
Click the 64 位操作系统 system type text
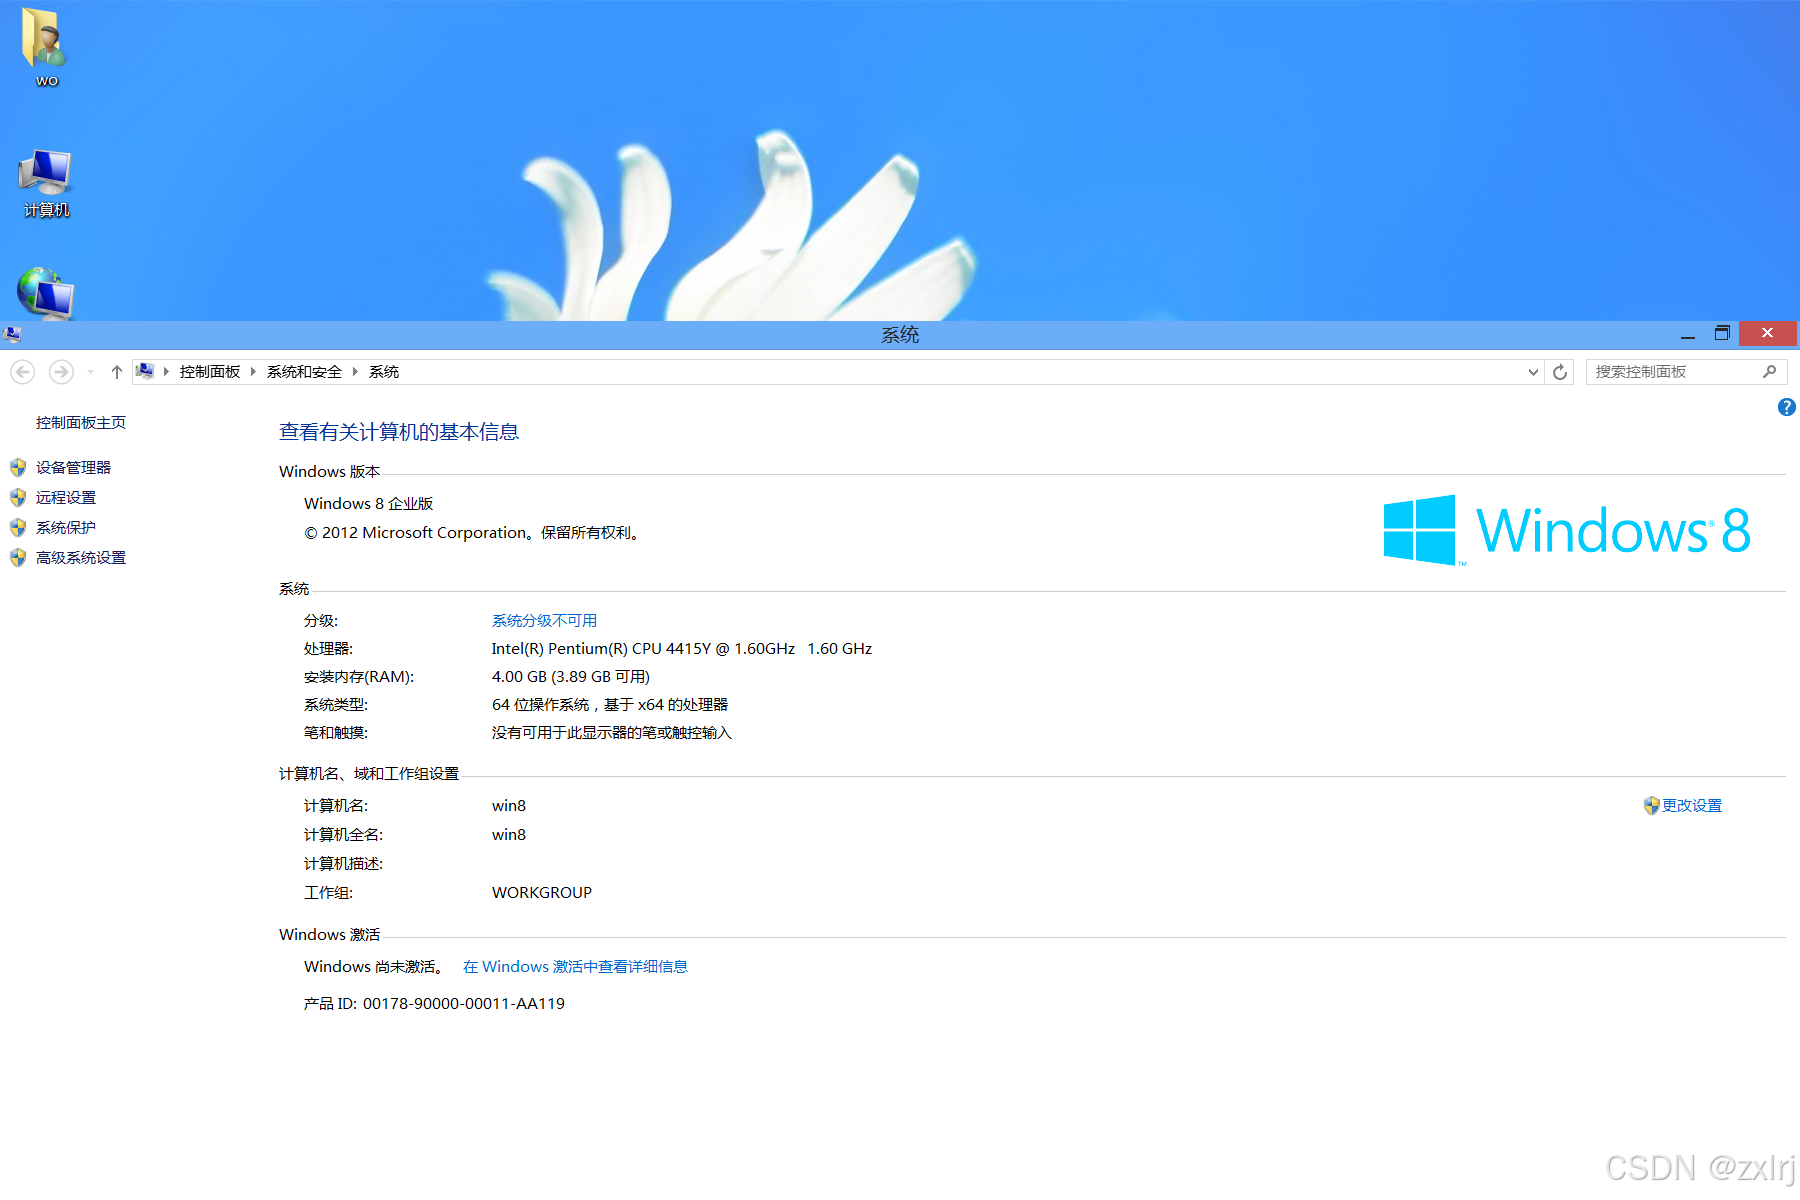[x=610, y=705]
